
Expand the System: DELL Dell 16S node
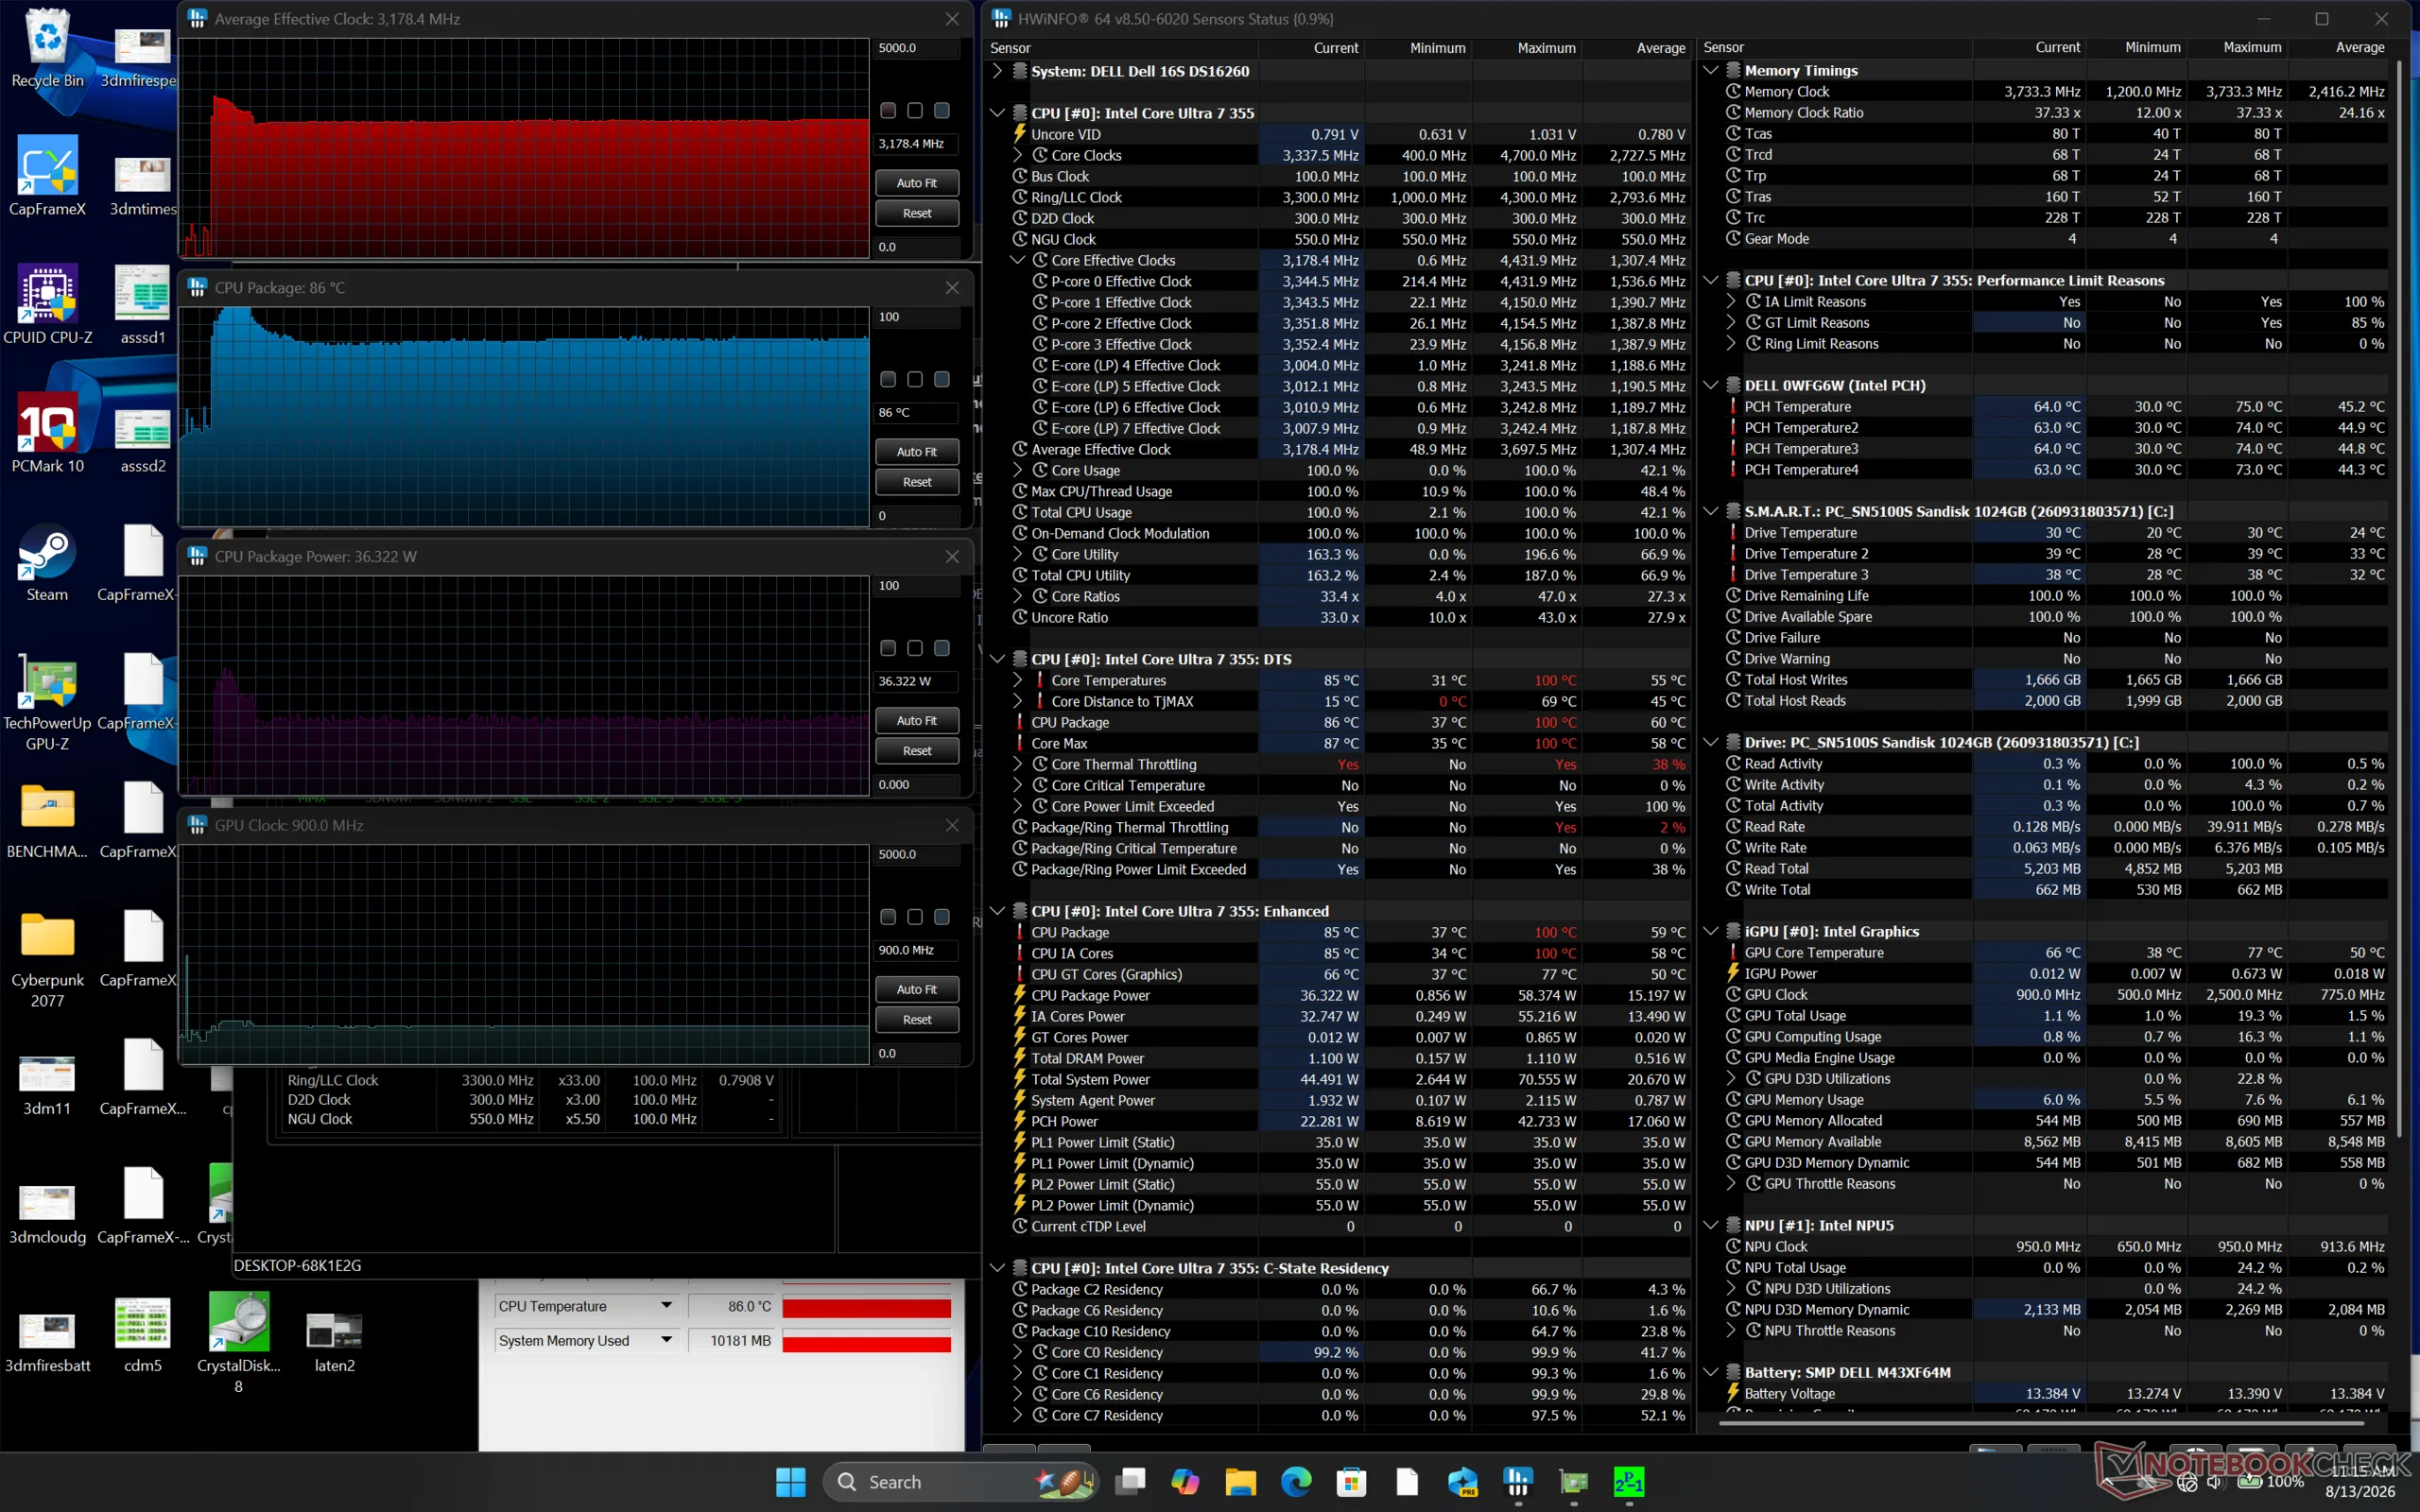tap(996, 71)
